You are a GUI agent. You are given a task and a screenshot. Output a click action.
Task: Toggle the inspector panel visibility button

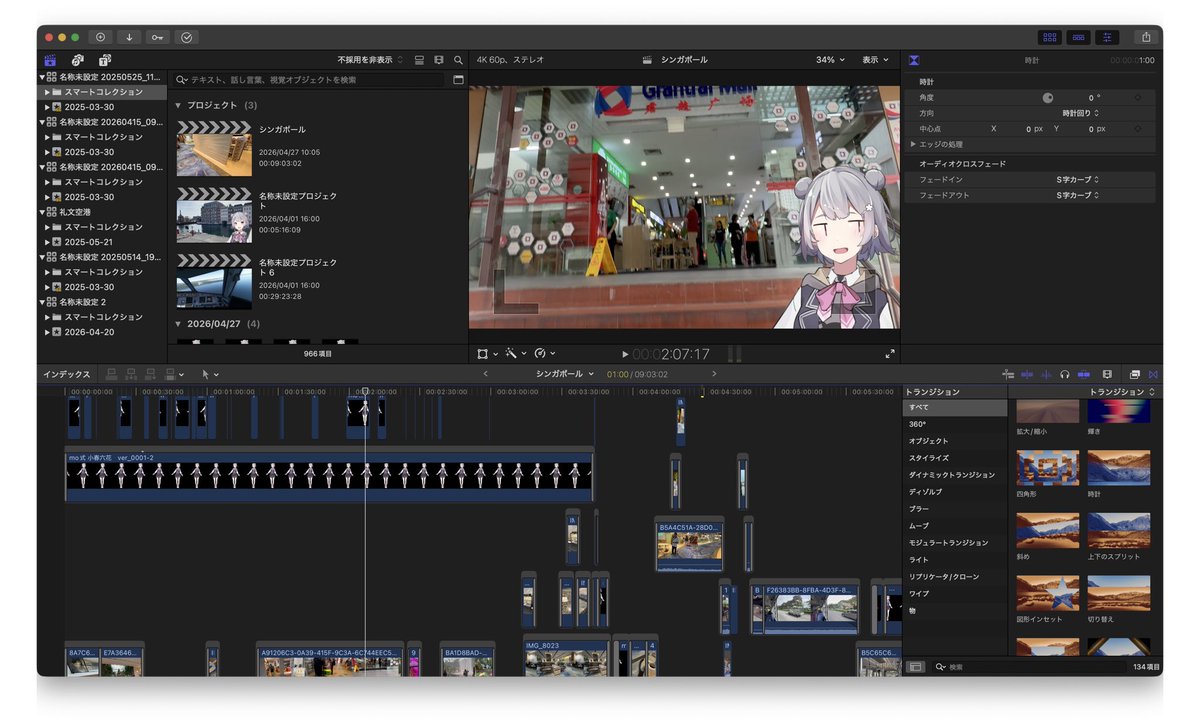pyautogui.click(x=1107, y=37)
